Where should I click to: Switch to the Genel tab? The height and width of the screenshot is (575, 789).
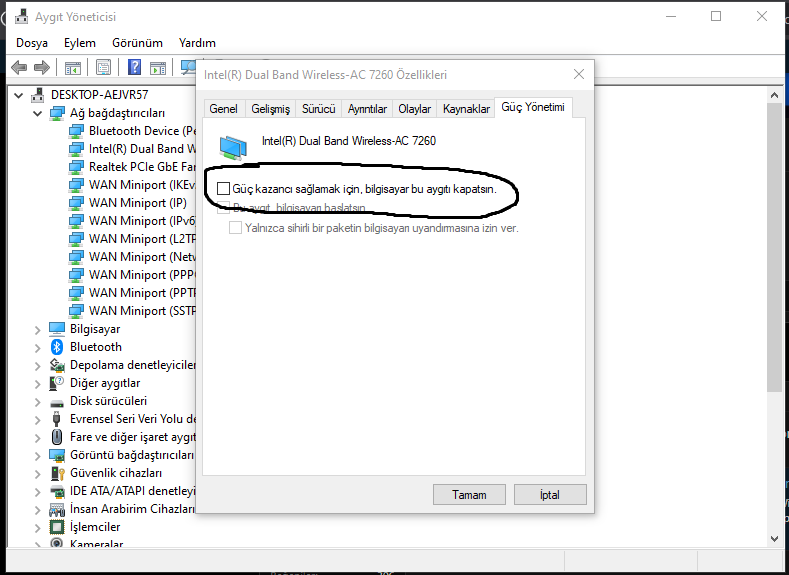[223, 109]
